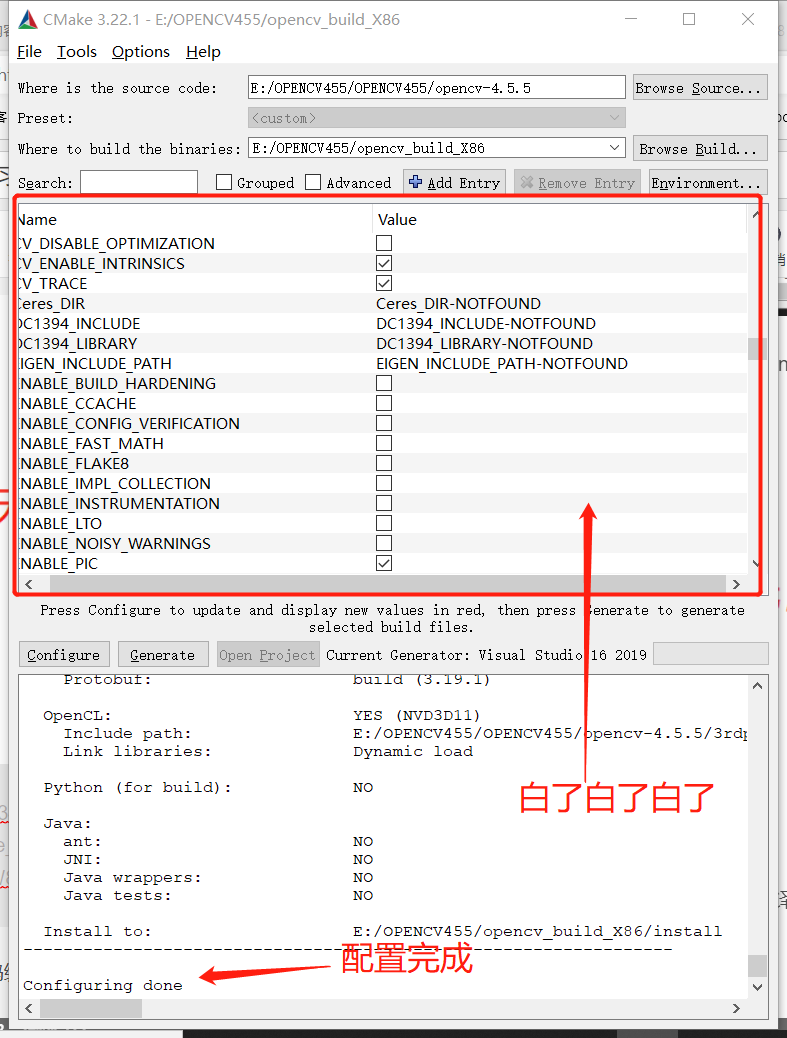
Task: Click the Install to path text
Action: [x=537, y=931]
